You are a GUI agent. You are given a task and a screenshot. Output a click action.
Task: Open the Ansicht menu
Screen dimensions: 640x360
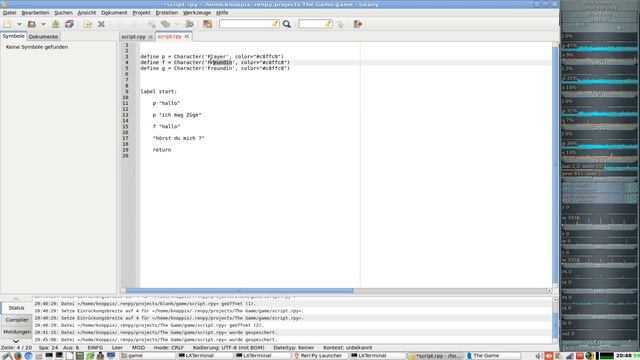87,13
